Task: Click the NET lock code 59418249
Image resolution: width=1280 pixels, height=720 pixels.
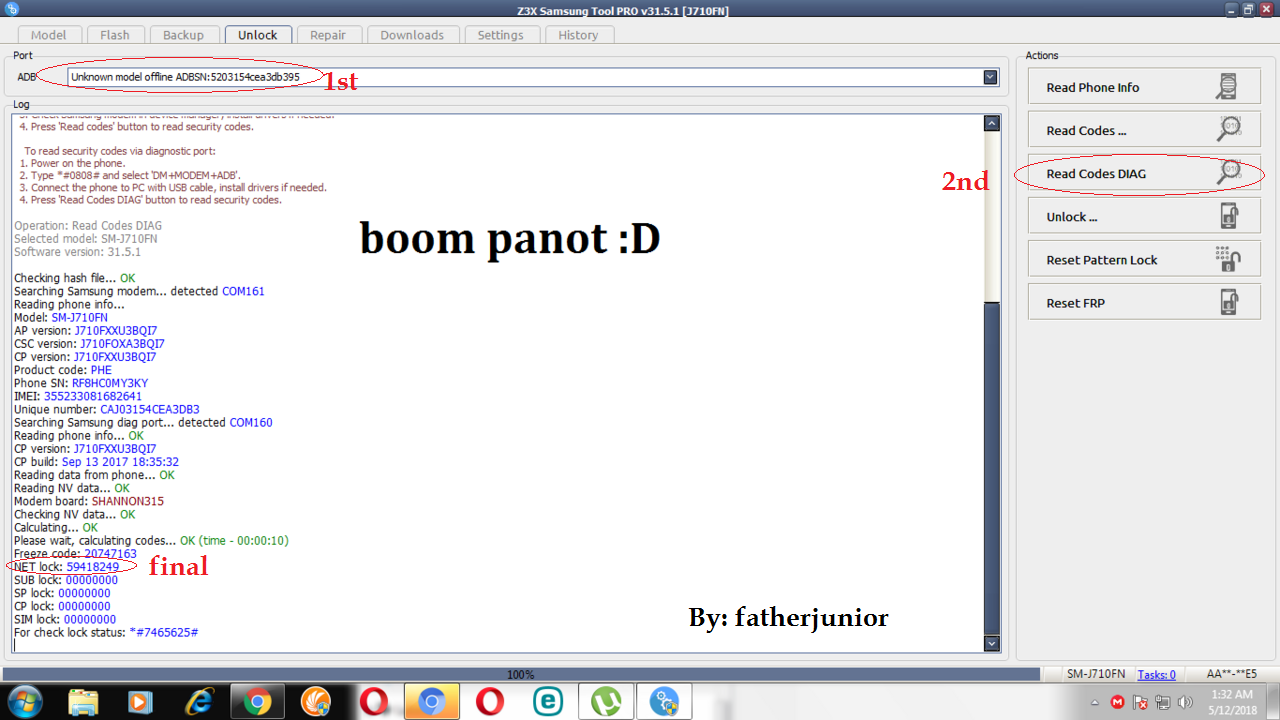Action: [x=93, y=567]
